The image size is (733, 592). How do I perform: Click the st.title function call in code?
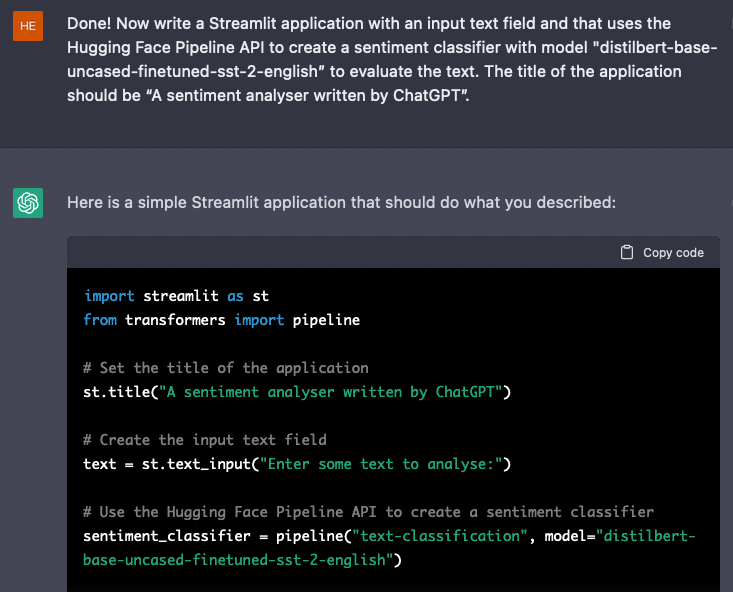(116, 392)
